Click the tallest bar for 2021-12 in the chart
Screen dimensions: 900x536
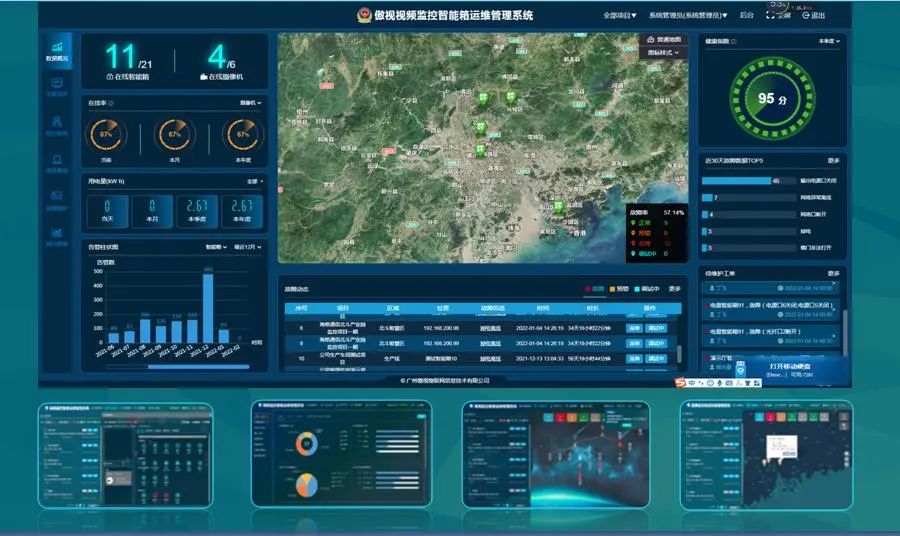(208, 308)
